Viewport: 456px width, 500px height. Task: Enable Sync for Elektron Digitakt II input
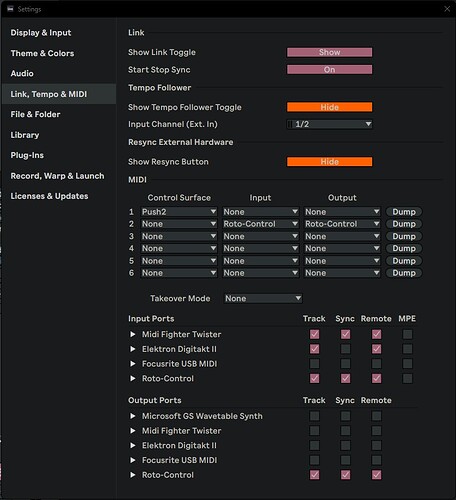[345, 349]
